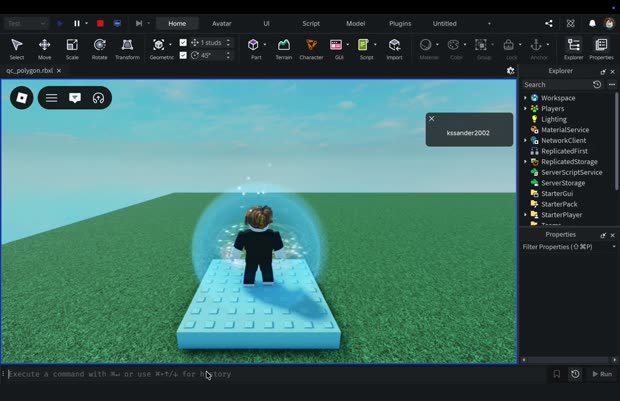Screen dimensions: 620x401
Task: Expand the Workspace tree node
Action: [x=525, y=98]
